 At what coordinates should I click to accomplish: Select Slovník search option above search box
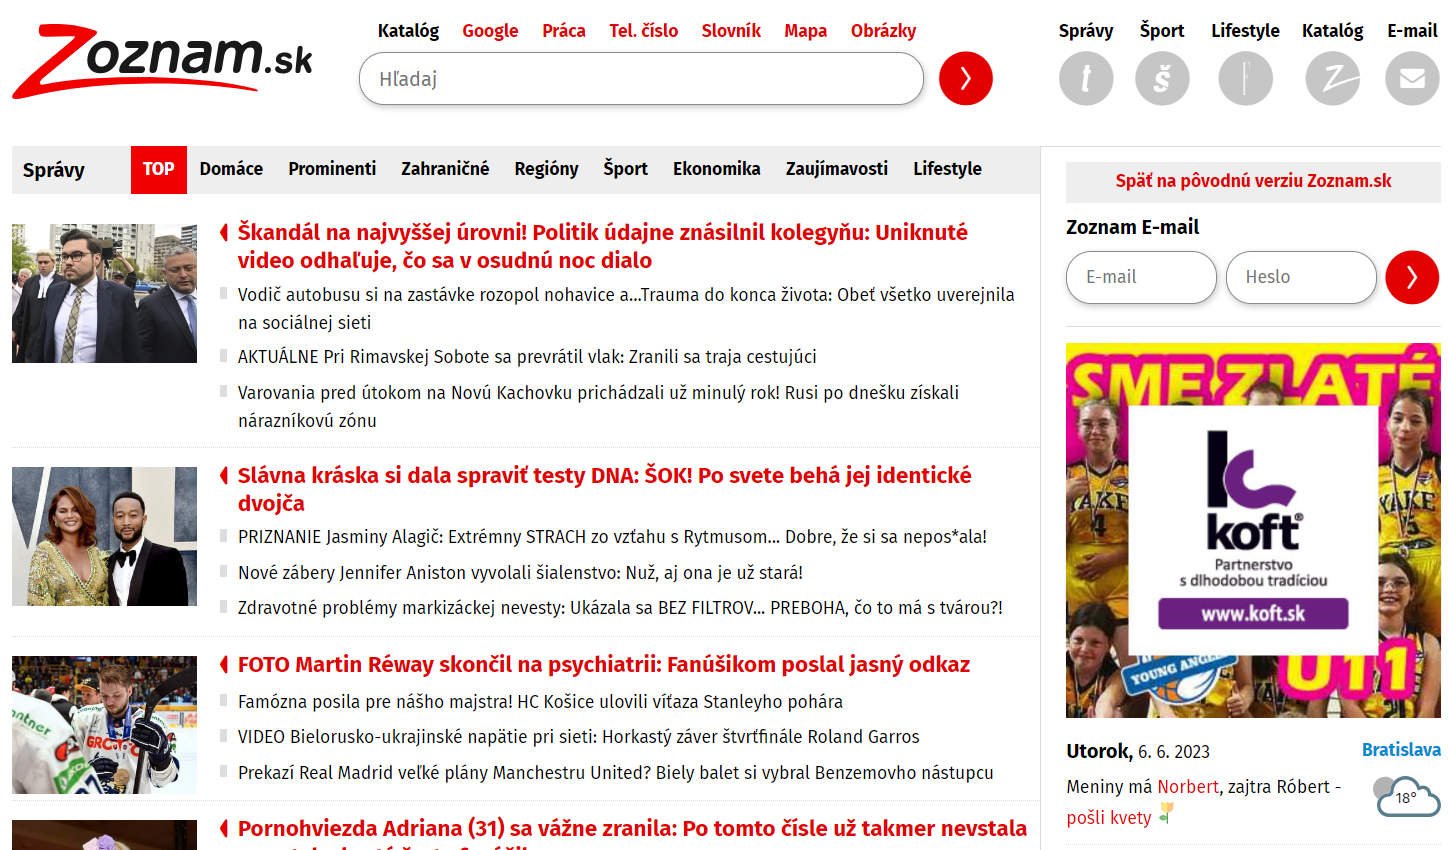click(x=730, y=31)
